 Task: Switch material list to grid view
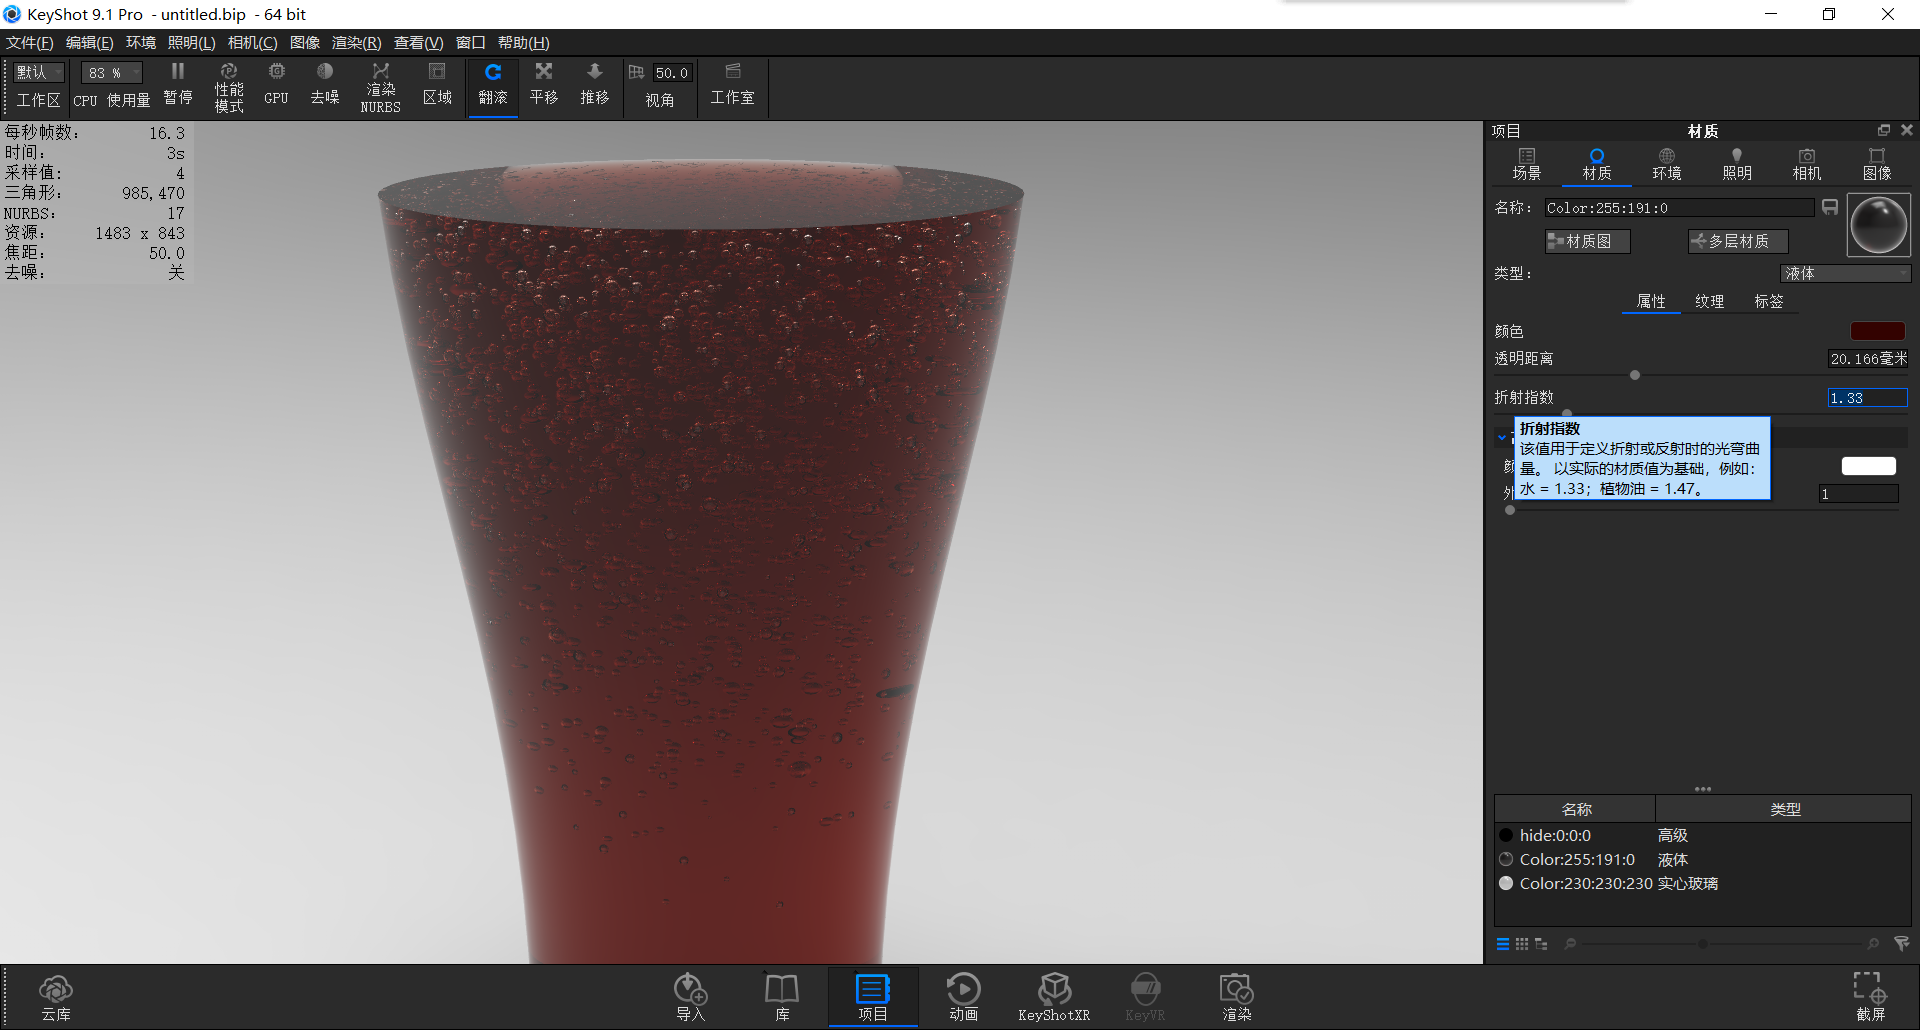[1521, 943]
